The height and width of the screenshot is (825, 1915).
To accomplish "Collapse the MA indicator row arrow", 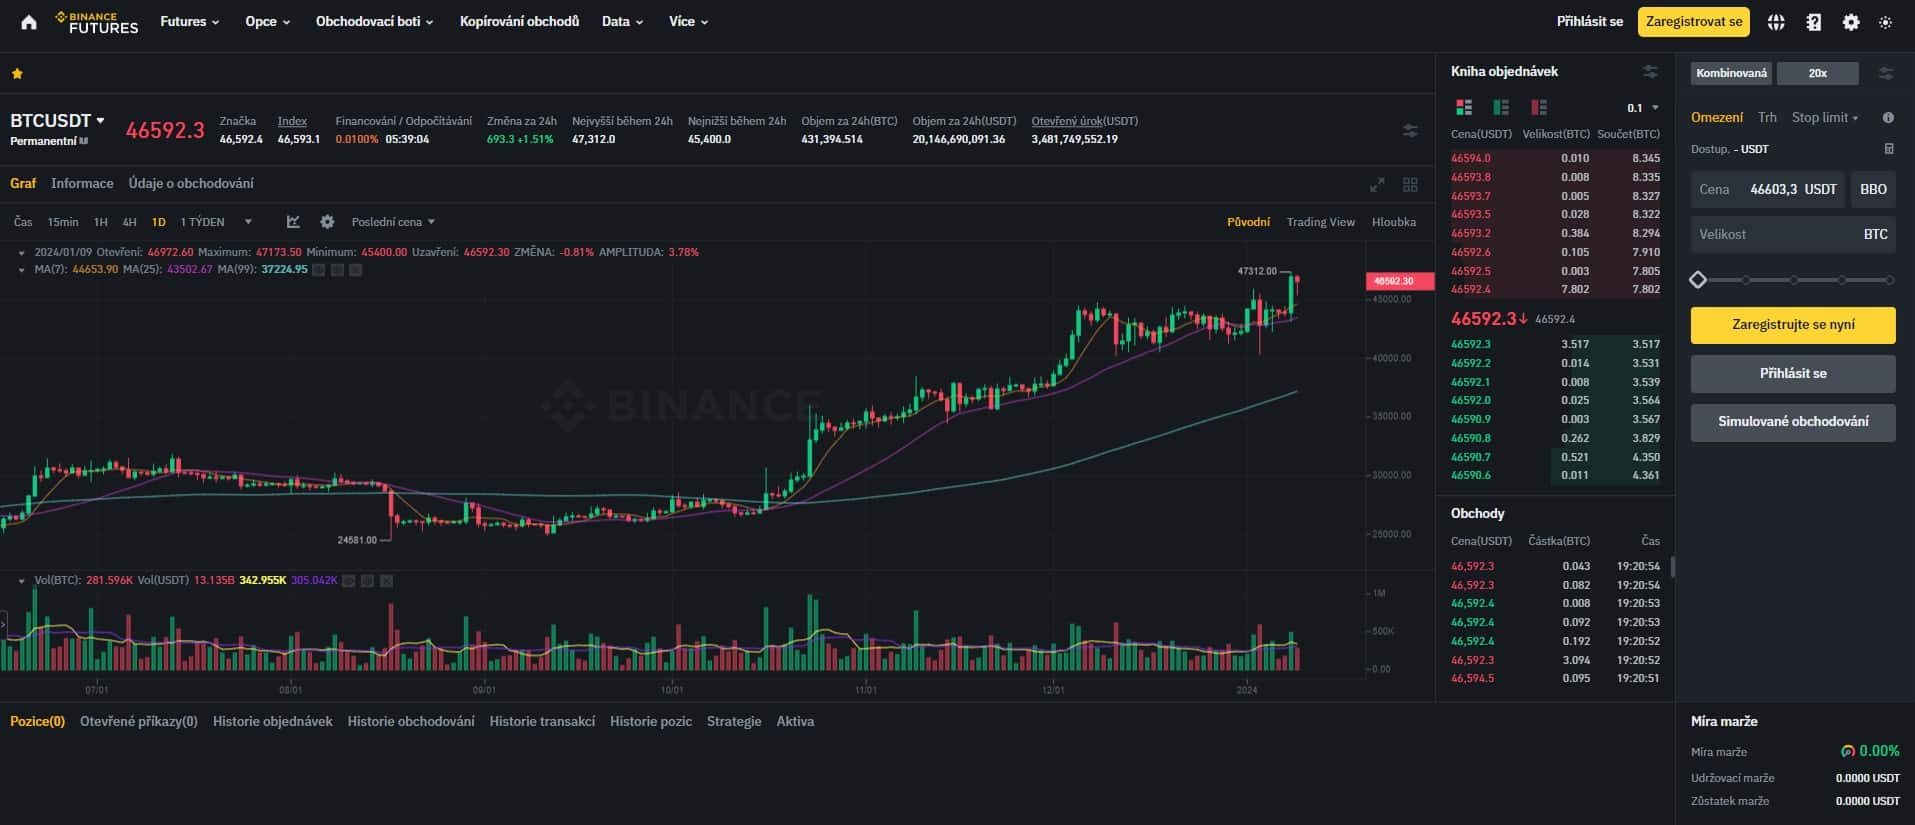I will [22, 270].
